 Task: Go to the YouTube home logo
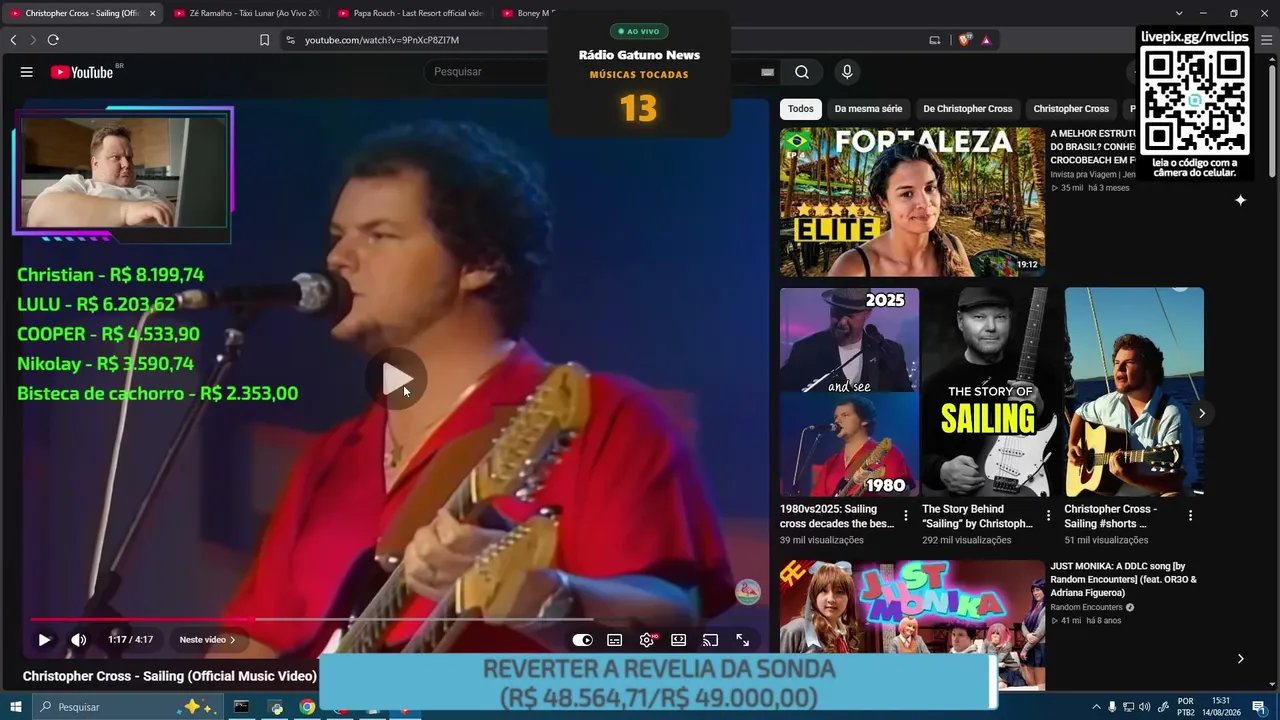82,72
